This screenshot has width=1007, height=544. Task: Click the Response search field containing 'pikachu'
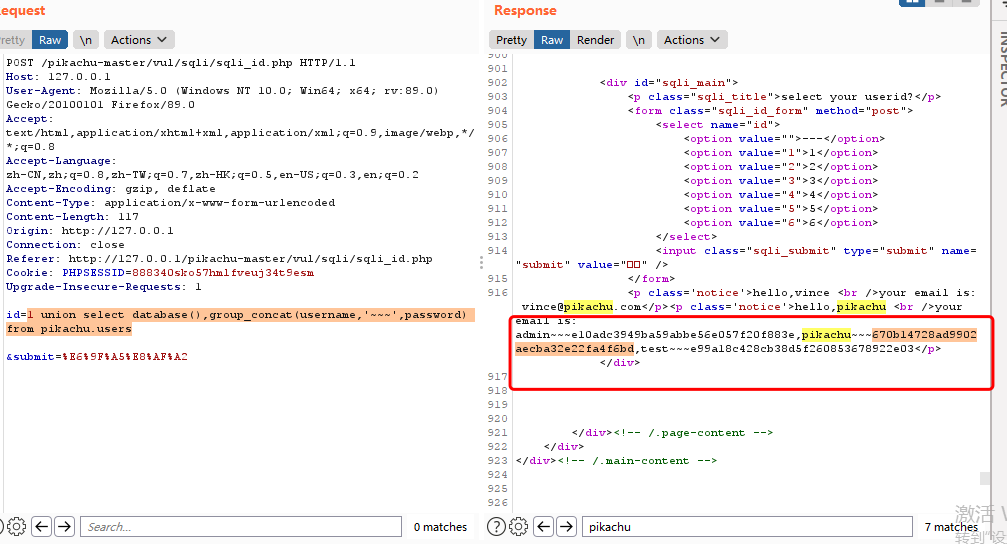[747, 527]
